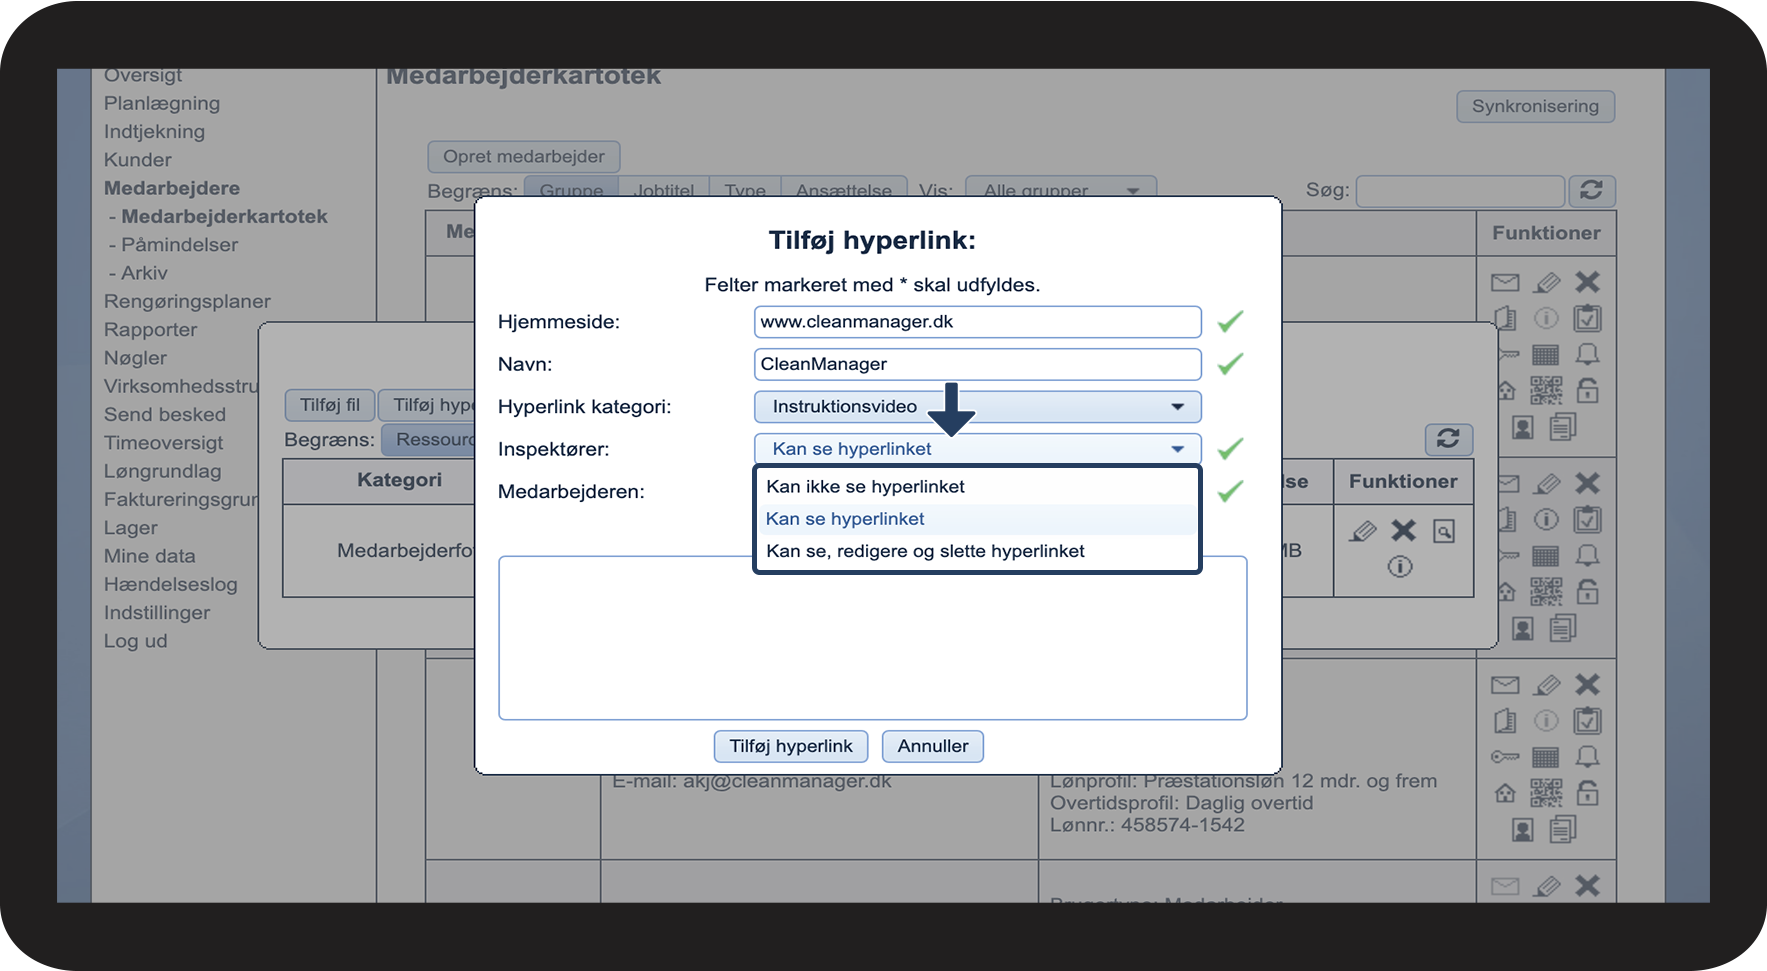Click the Hjemmeside field with www.cleanmanager.dk
The width and height of the screenshot is (1767, 971).
[x=977, y=322]
